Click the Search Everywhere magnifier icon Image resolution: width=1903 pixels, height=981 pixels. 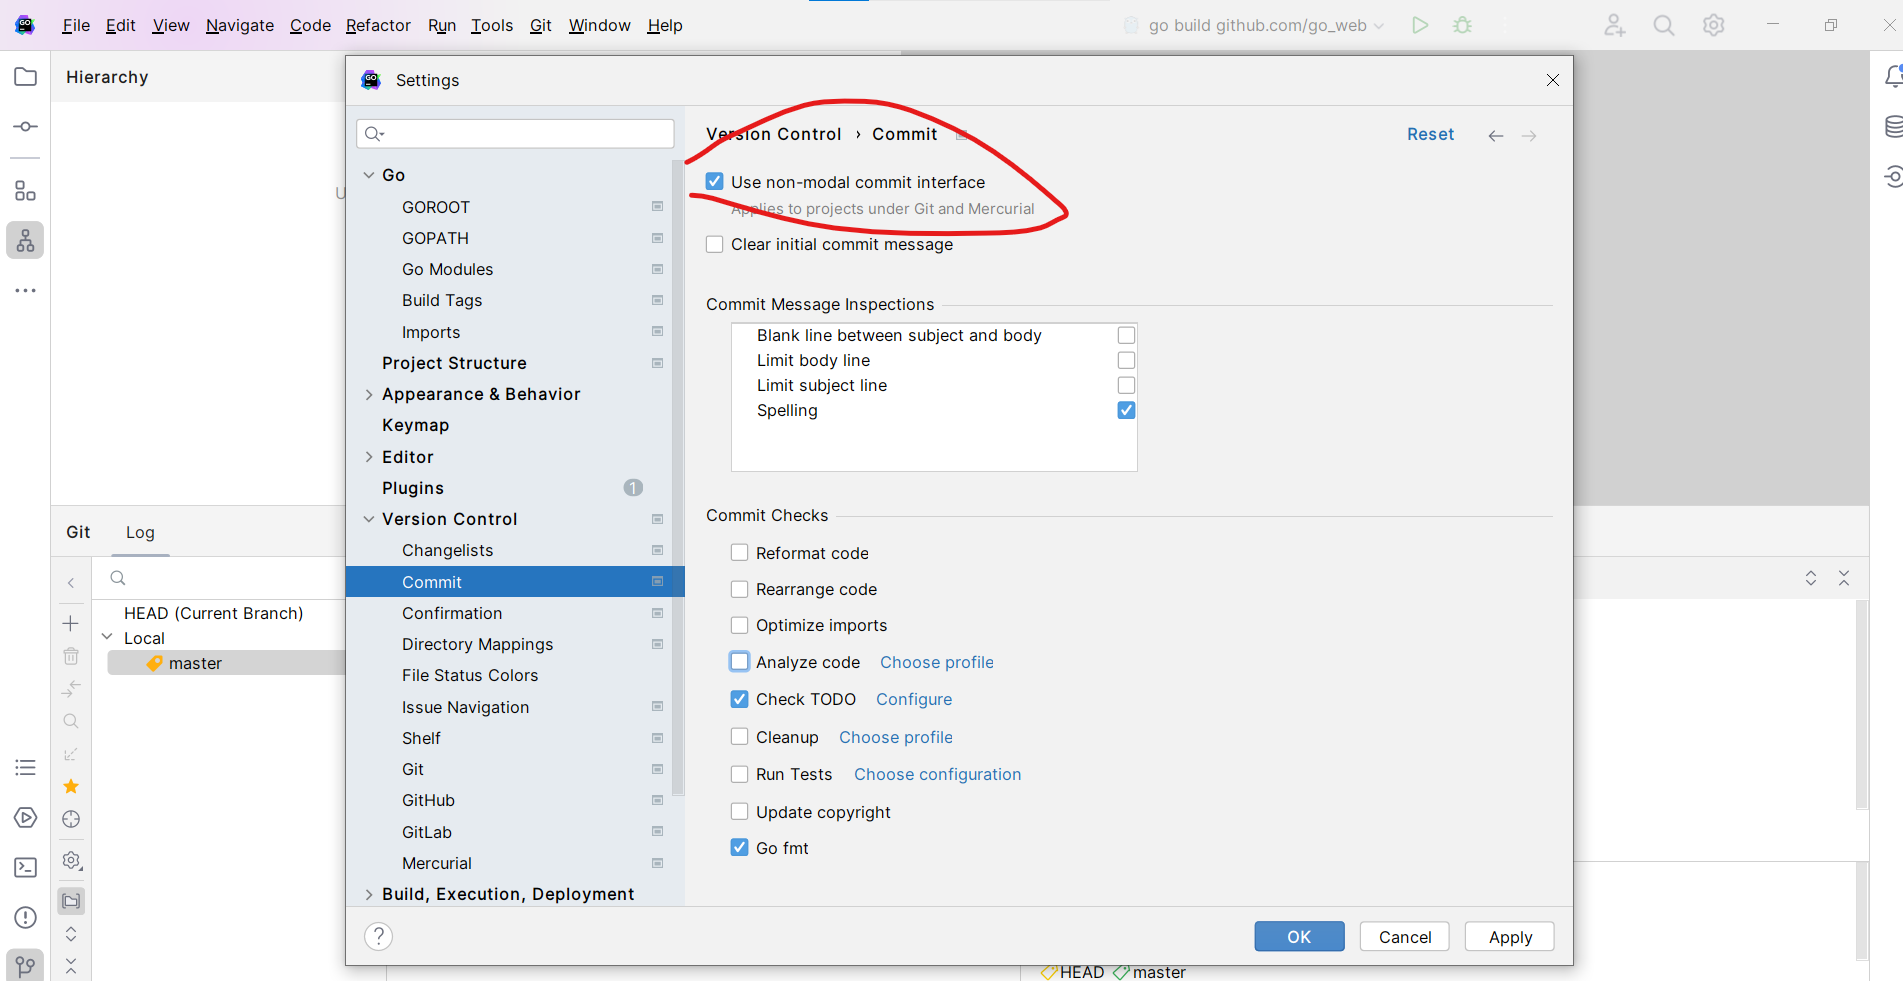1663,25
